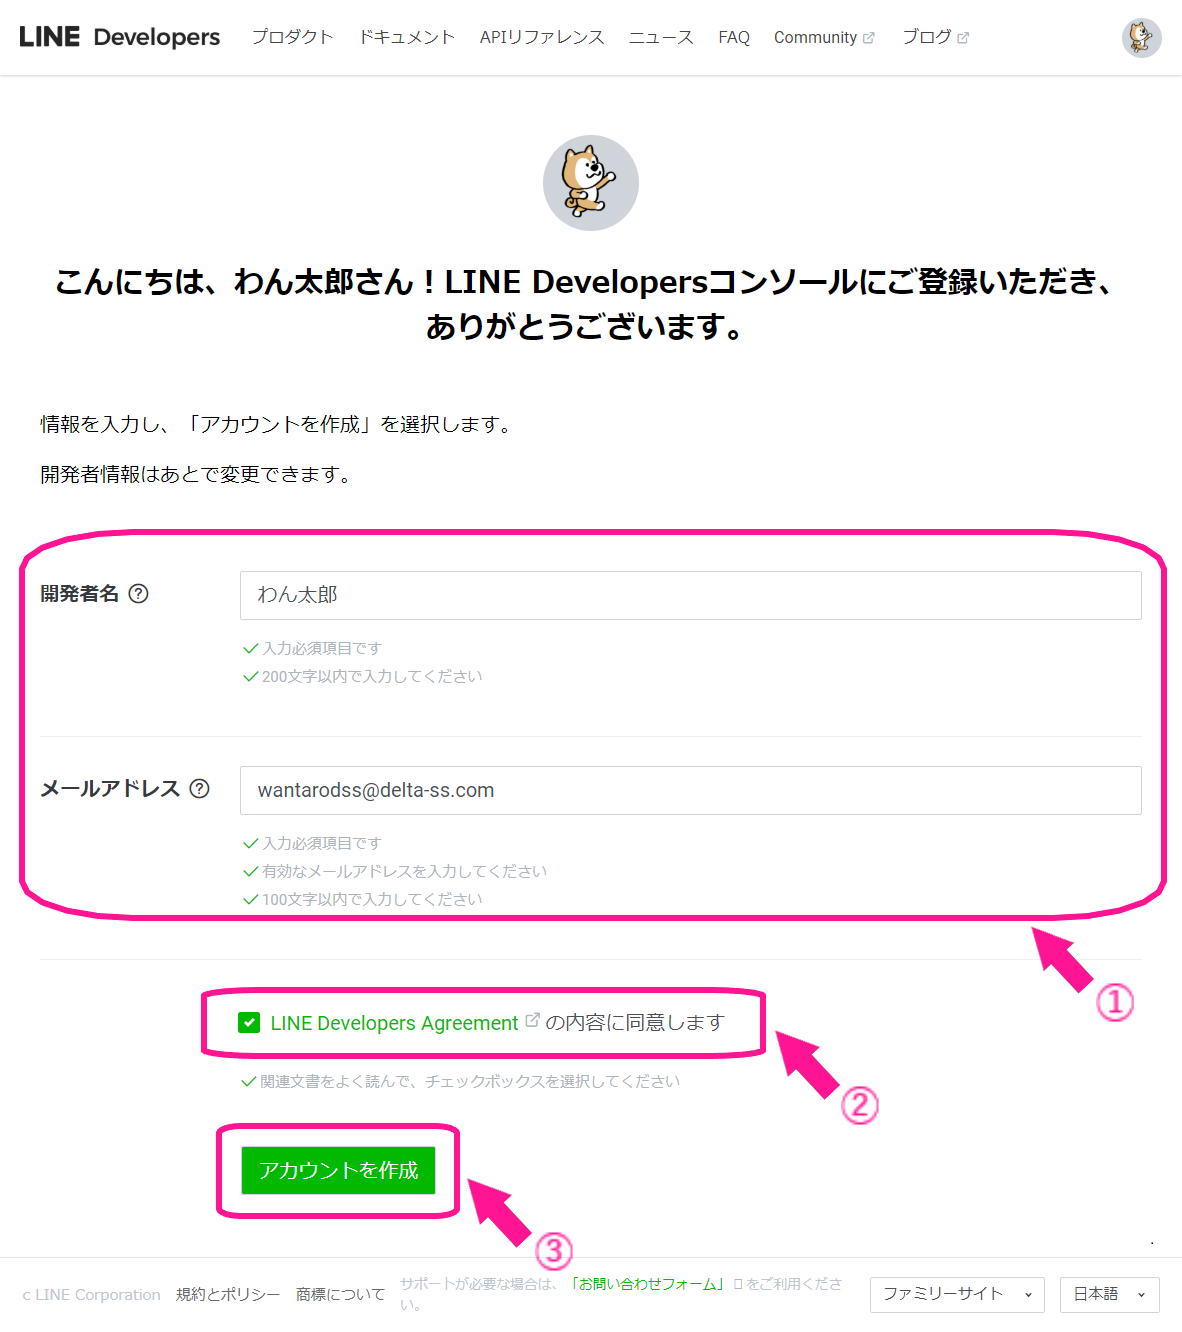Go to APIリファレンス
This screenshot has width=1182, height=1332.
coord(542,37)
